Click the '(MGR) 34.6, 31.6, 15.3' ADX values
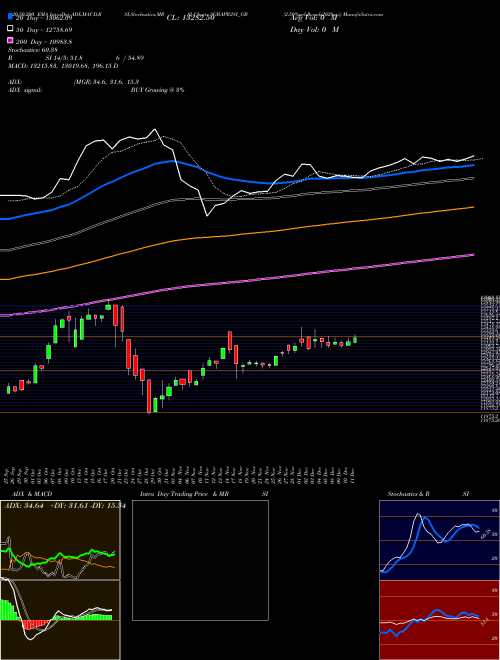Screen dimensions: 500x660 click(106, 82)
